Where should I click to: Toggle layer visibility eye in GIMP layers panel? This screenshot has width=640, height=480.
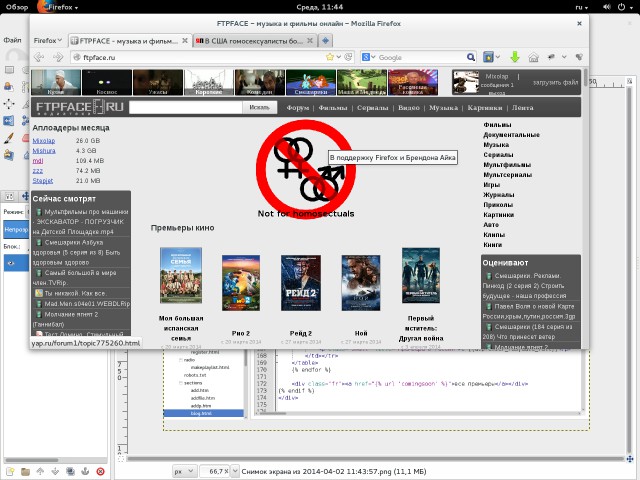[11, 263]
